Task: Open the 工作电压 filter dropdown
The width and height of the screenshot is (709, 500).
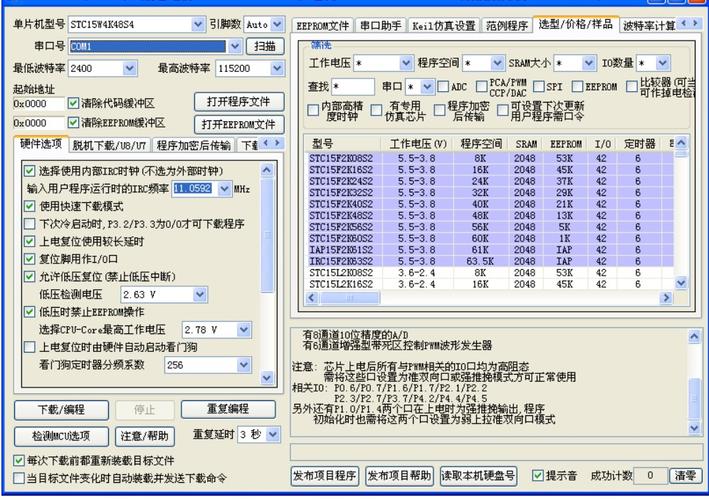Action: [x=406, y=63]
